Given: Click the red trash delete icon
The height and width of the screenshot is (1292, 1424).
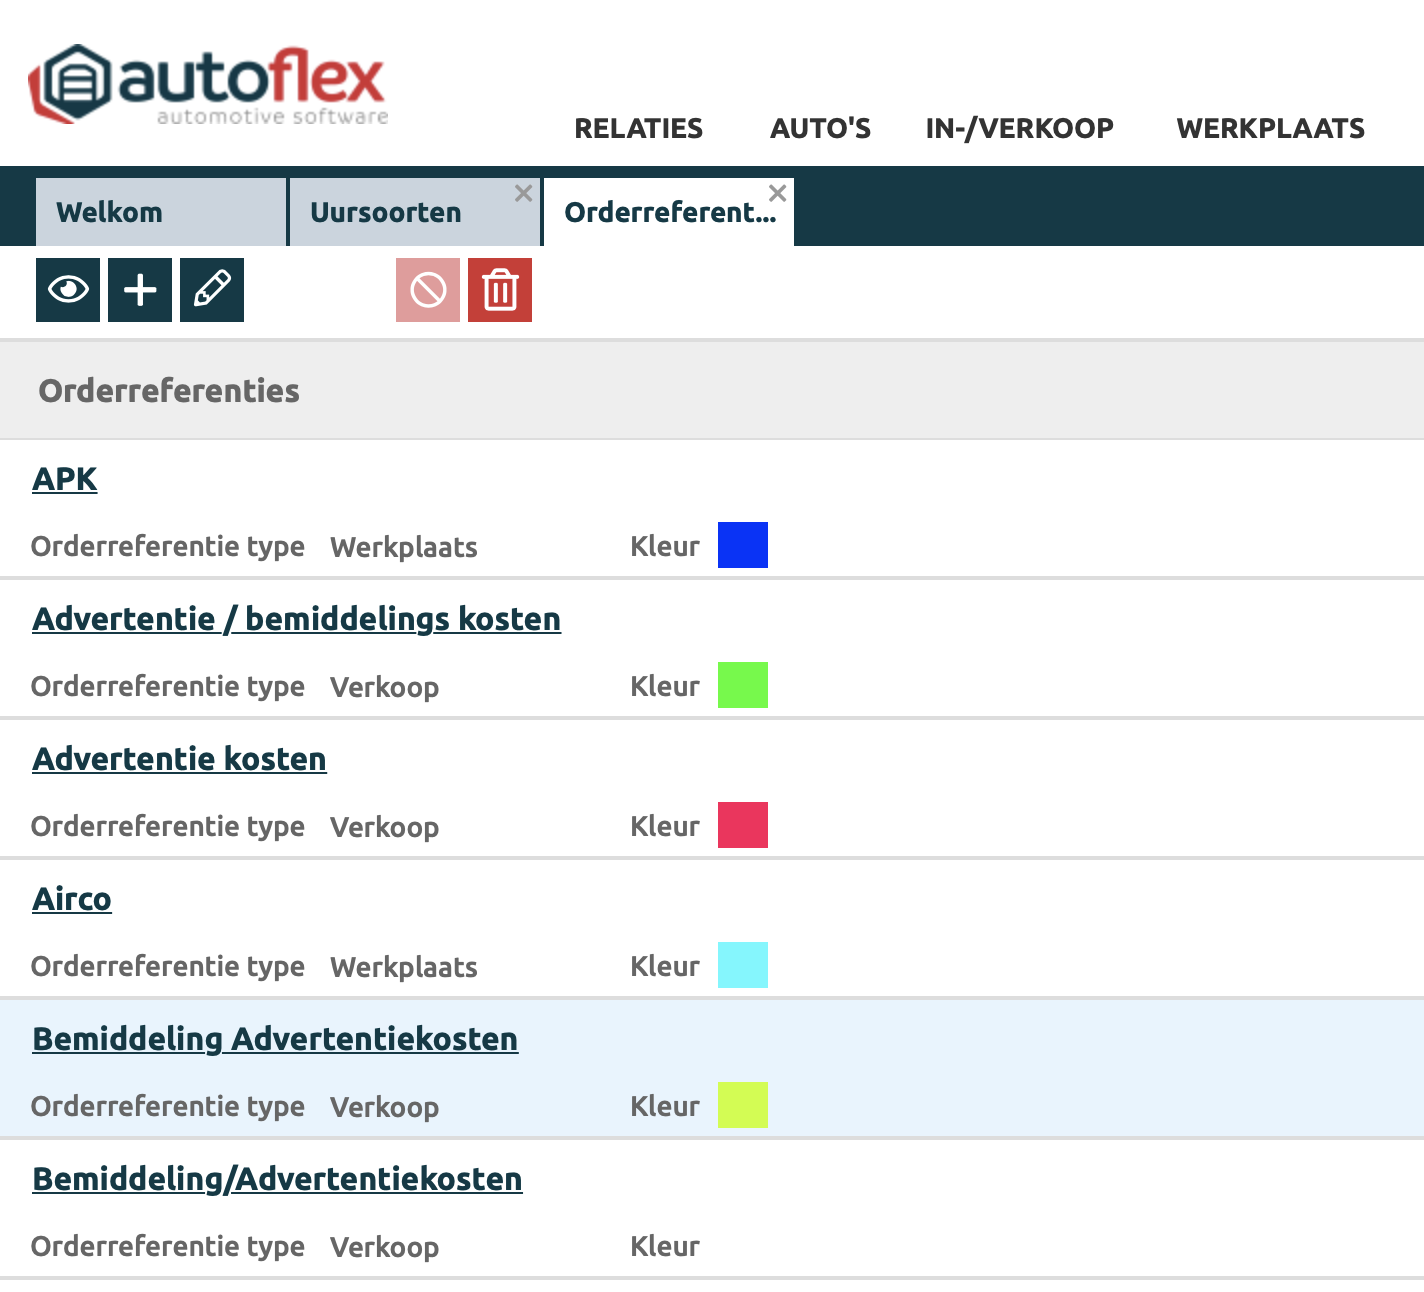Looking at the screenshot, I should point(500,290).
